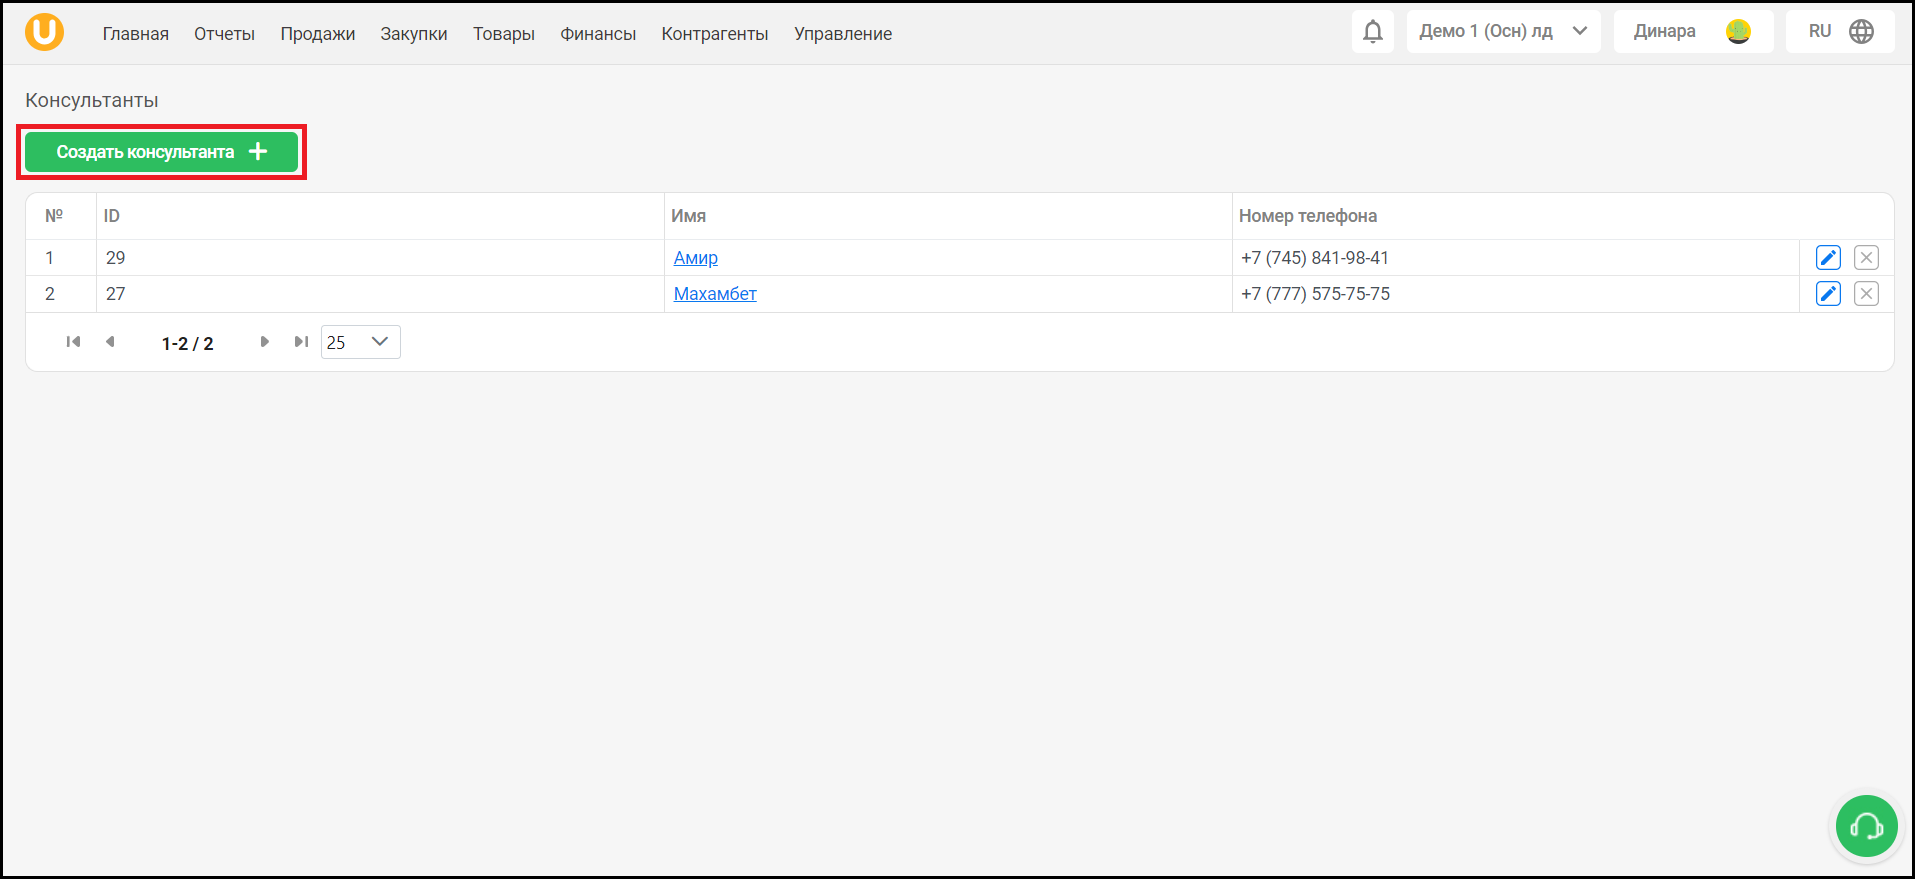This screenshot has height=879, width=1915.
Task: Expand the Демо 1 (Осн) лд dropdown
Action: 1503,32
